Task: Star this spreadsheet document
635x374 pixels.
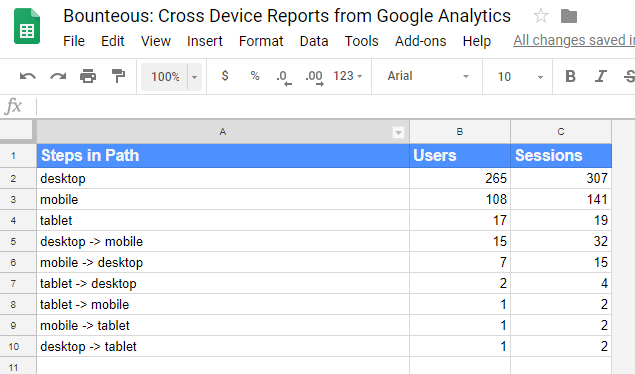Action: pos(541,16)
